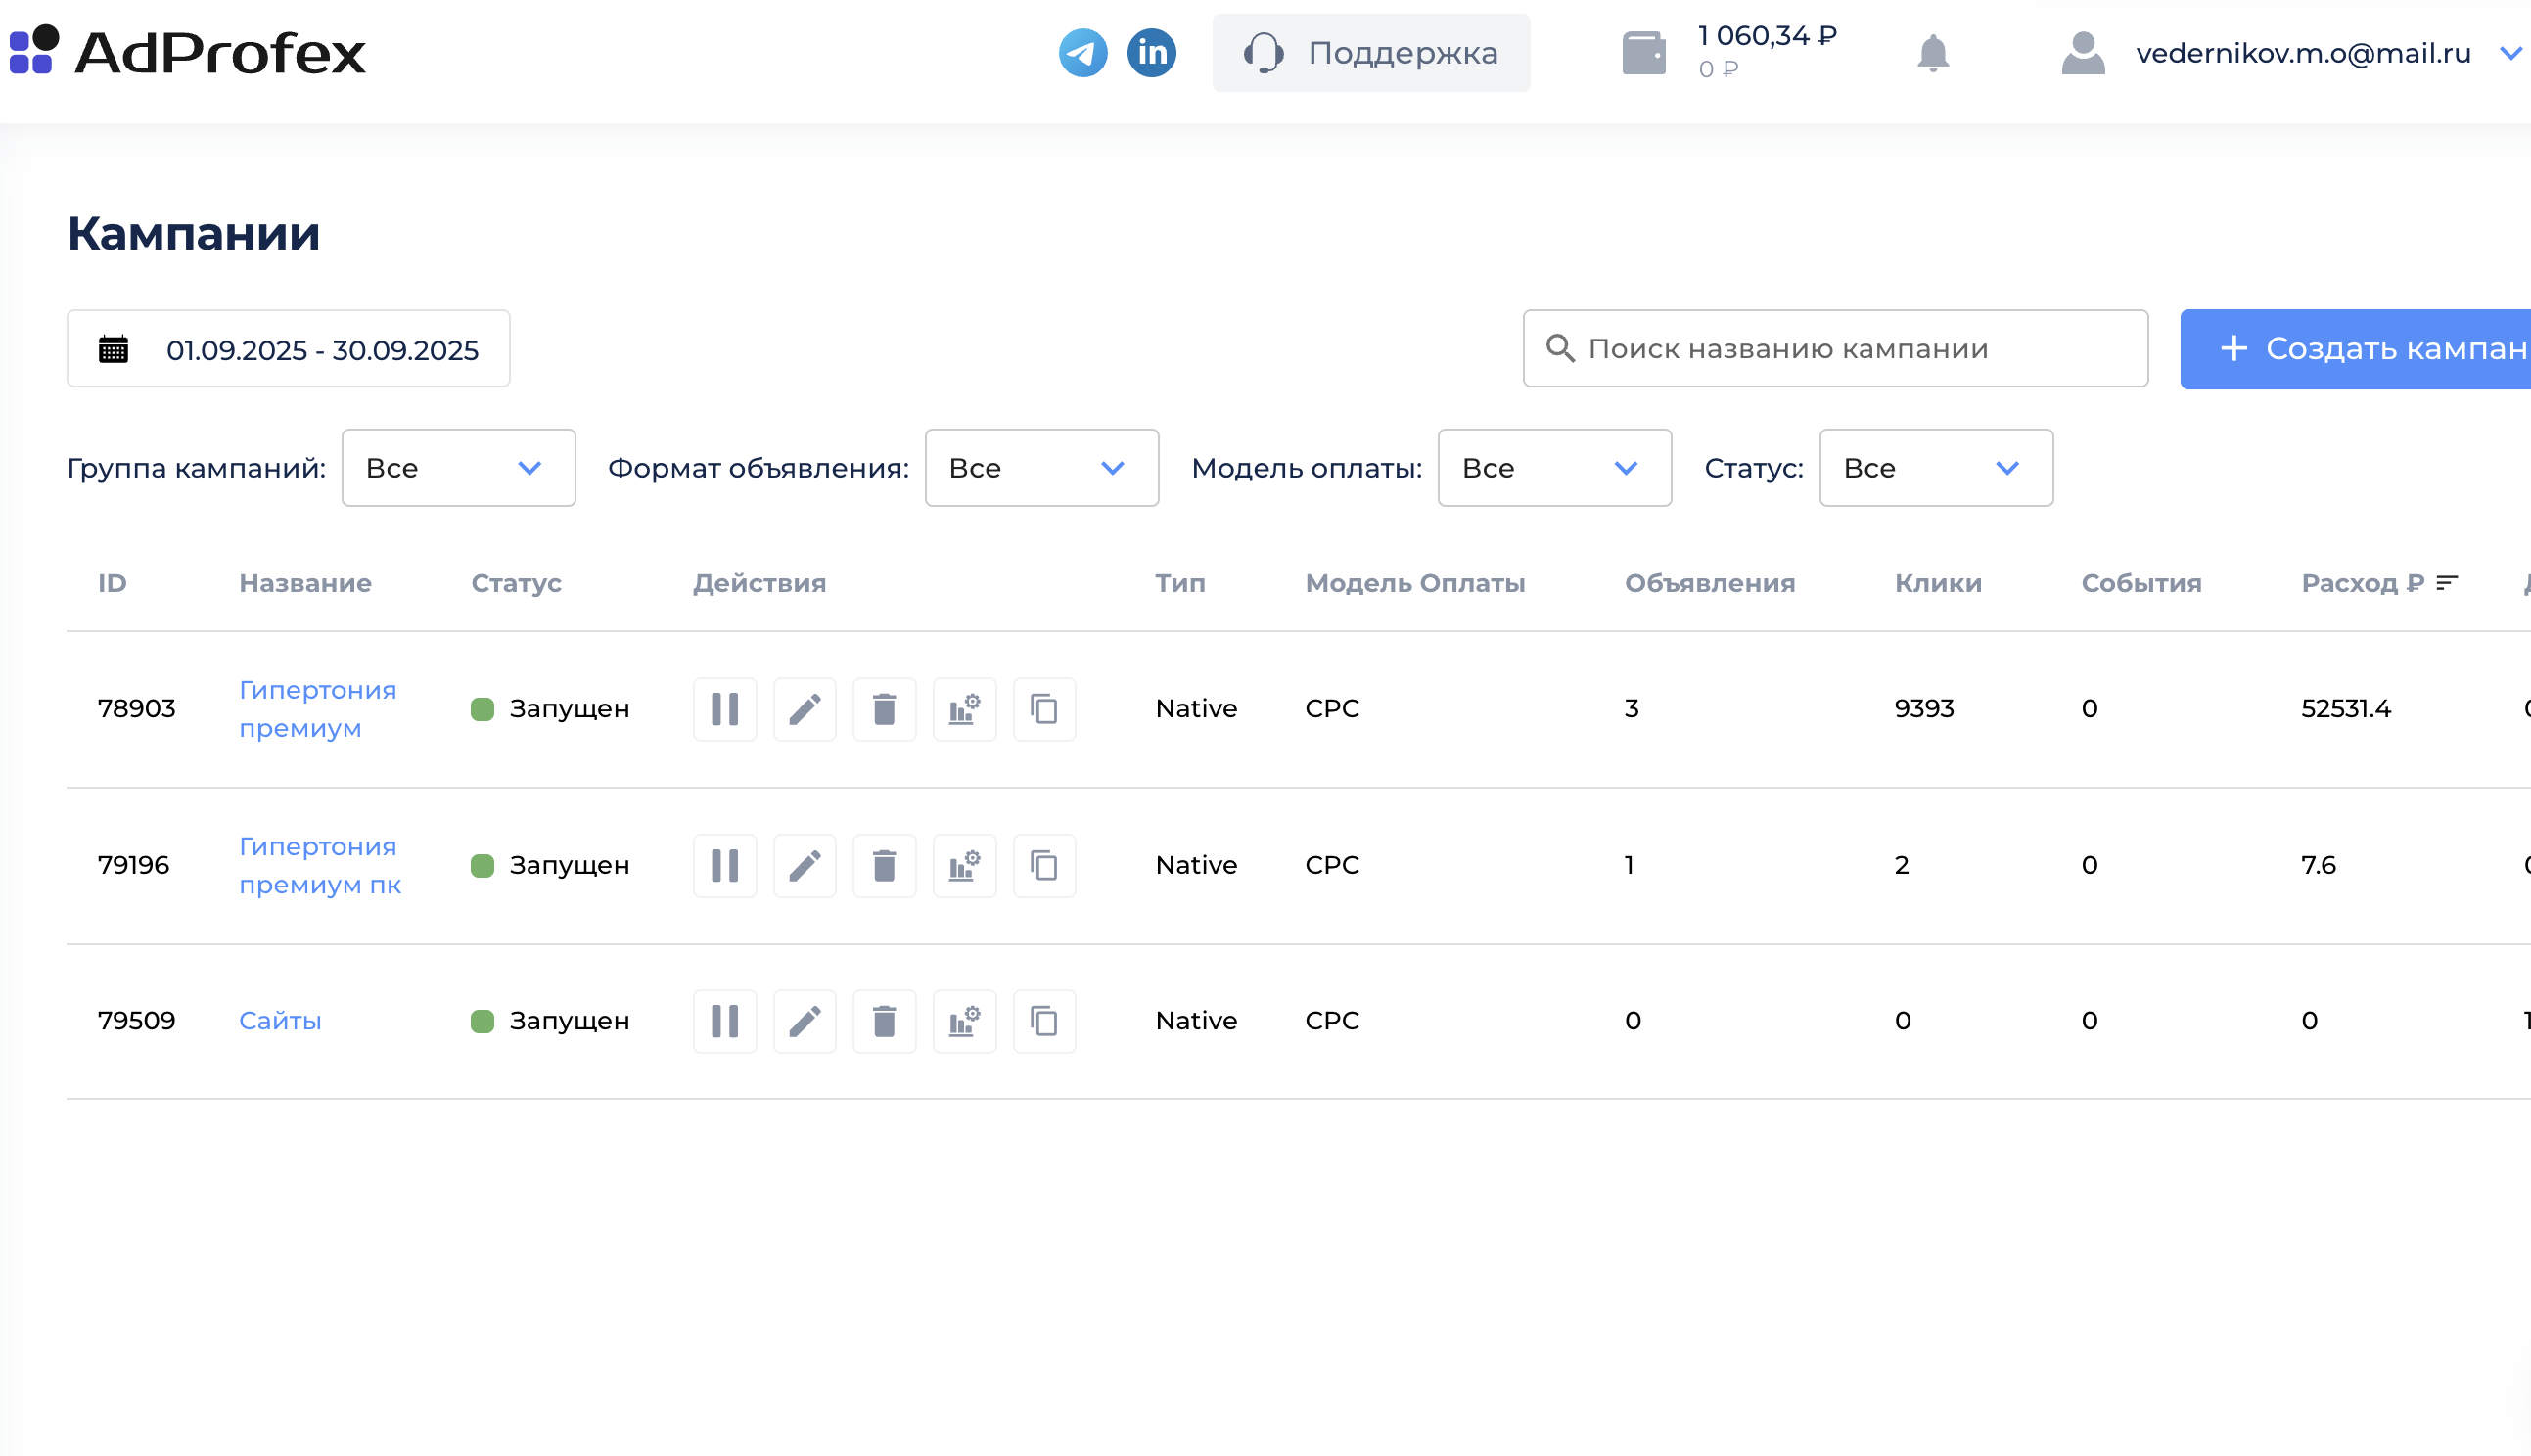Edit campaign 78903 with pencil icon
The height and width of the screenshot is (1456, 2531).
click(804, 709)
